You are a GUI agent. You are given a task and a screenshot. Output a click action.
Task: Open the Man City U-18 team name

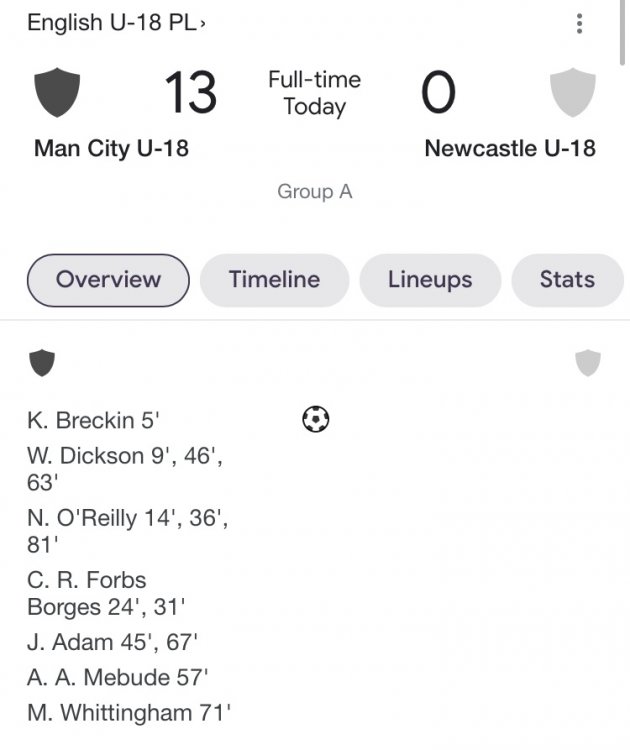coord(111,149)
